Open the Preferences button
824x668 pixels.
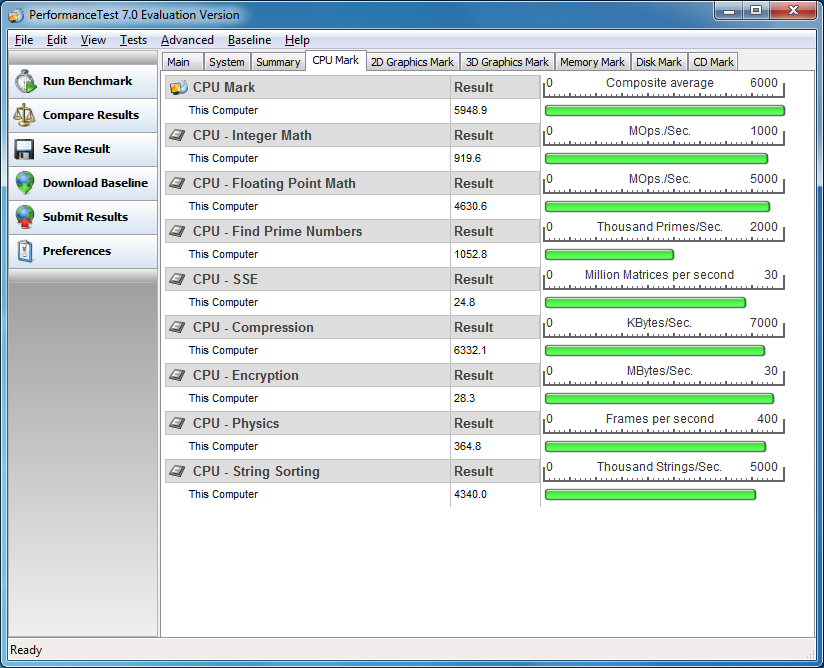point(83,251)
